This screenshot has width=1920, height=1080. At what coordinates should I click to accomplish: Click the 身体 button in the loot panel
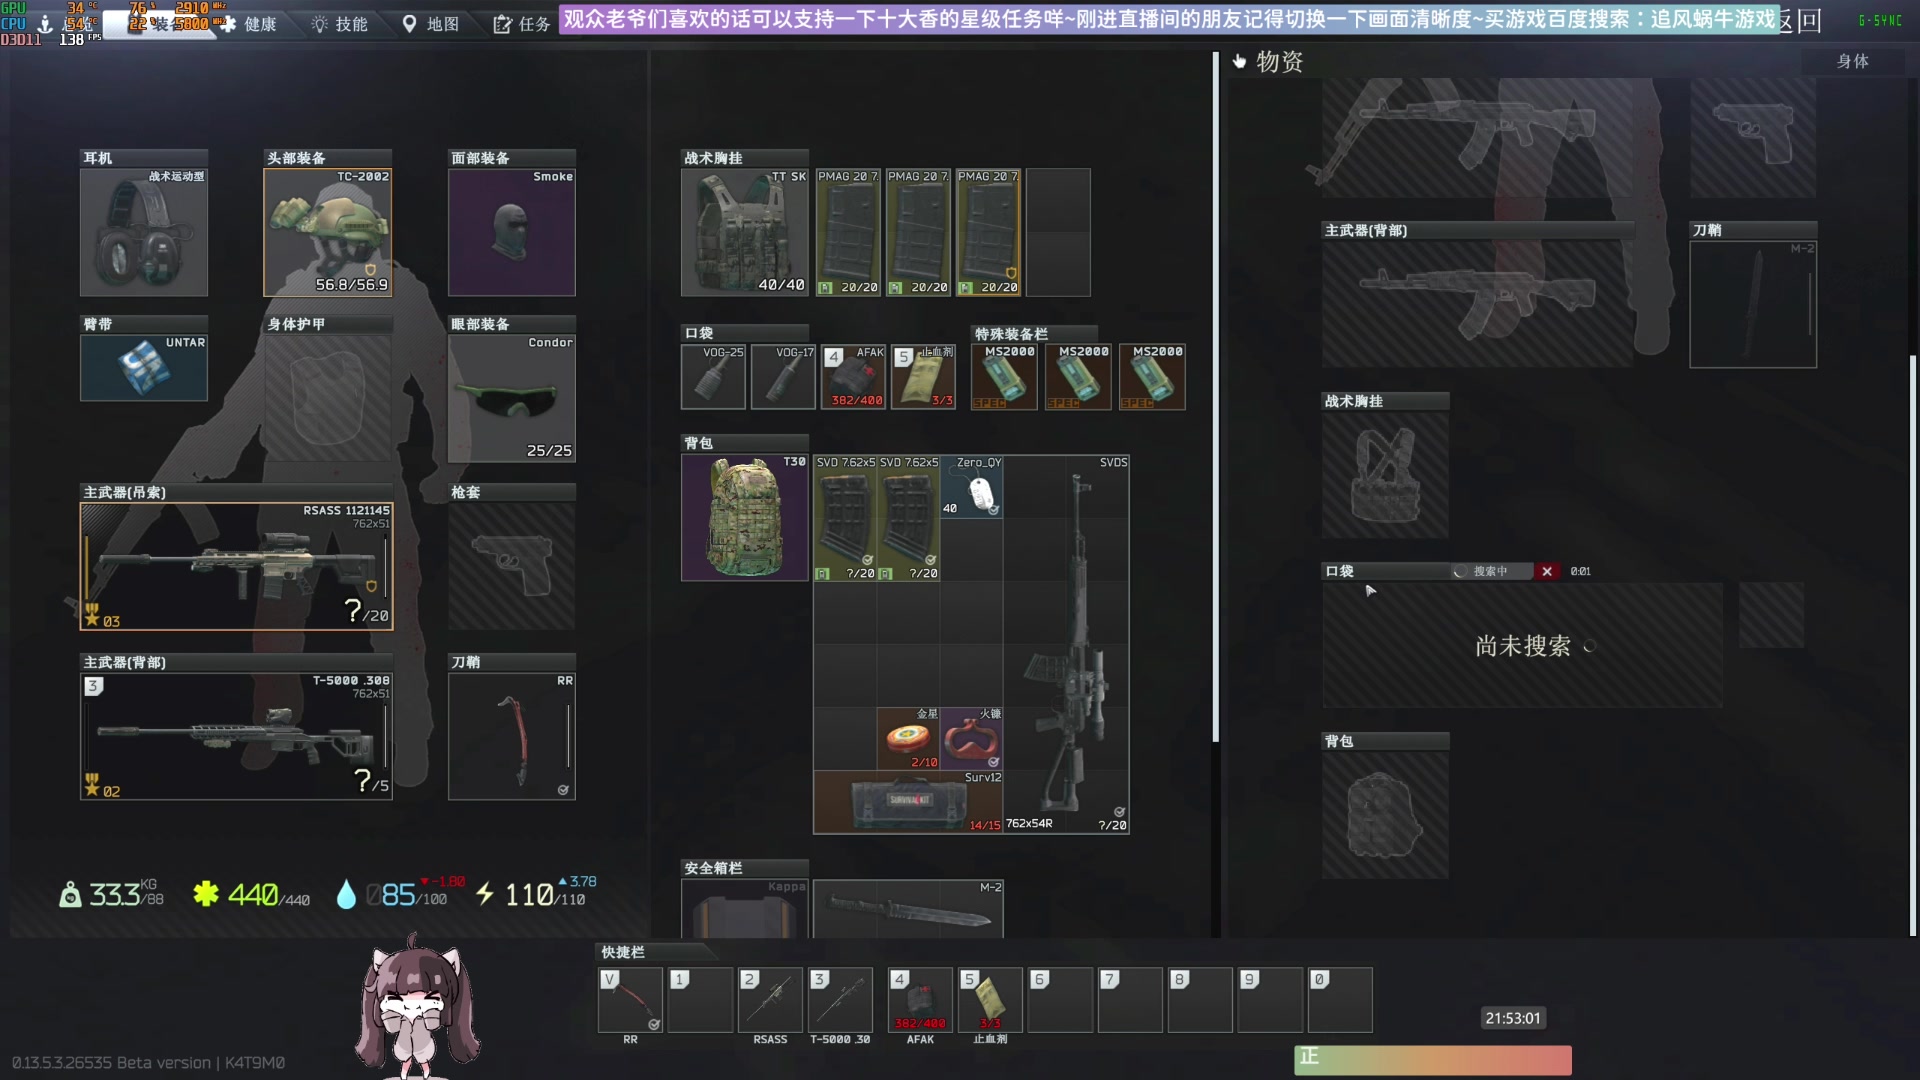pos(1852,61)
